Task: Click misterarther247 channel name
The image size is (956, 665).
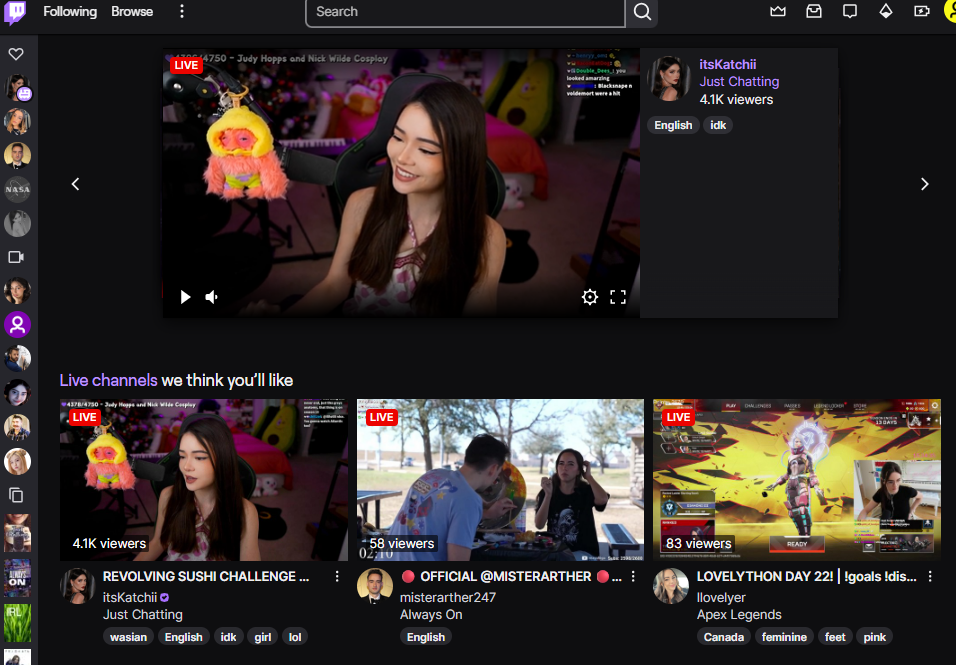Action: click(448, 597)
